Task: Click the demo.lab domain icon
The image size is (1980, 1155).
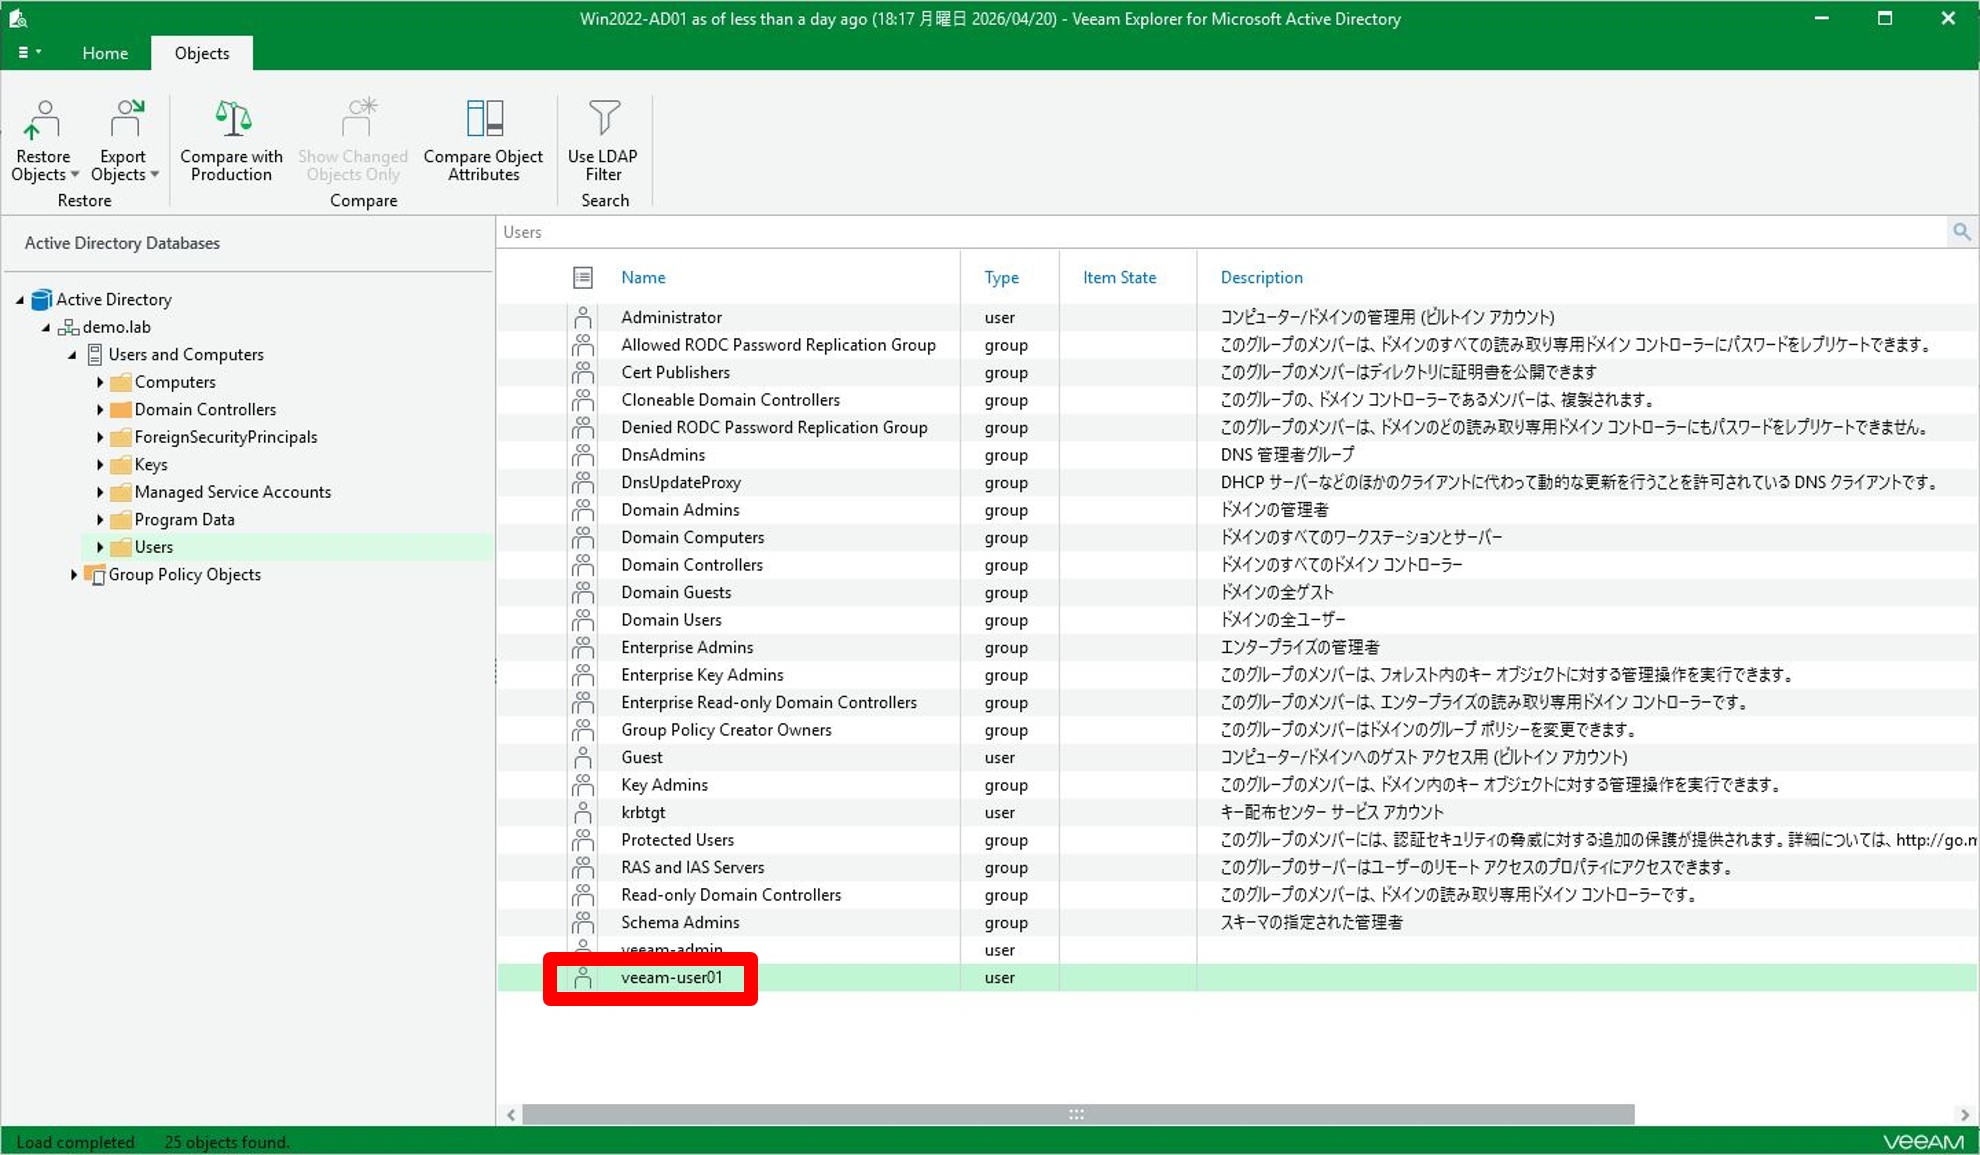Action: (x=68, y=327)
